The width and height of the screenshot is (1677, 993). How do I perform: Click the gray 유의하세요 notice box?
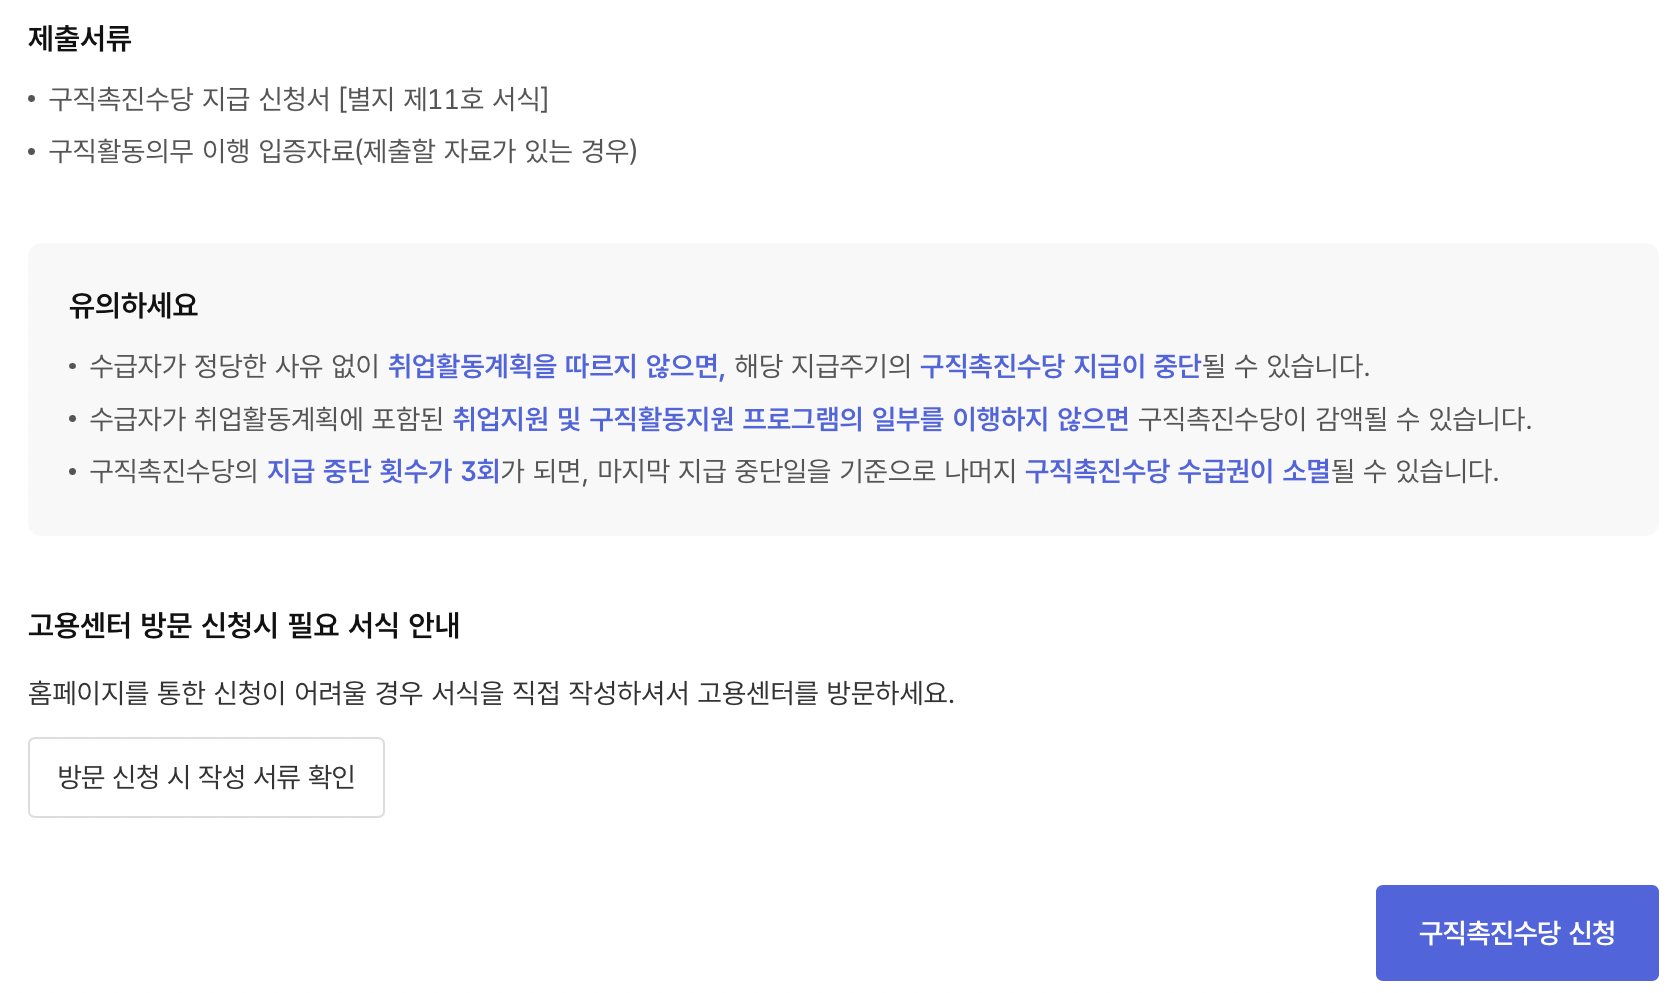pos(840,390)
